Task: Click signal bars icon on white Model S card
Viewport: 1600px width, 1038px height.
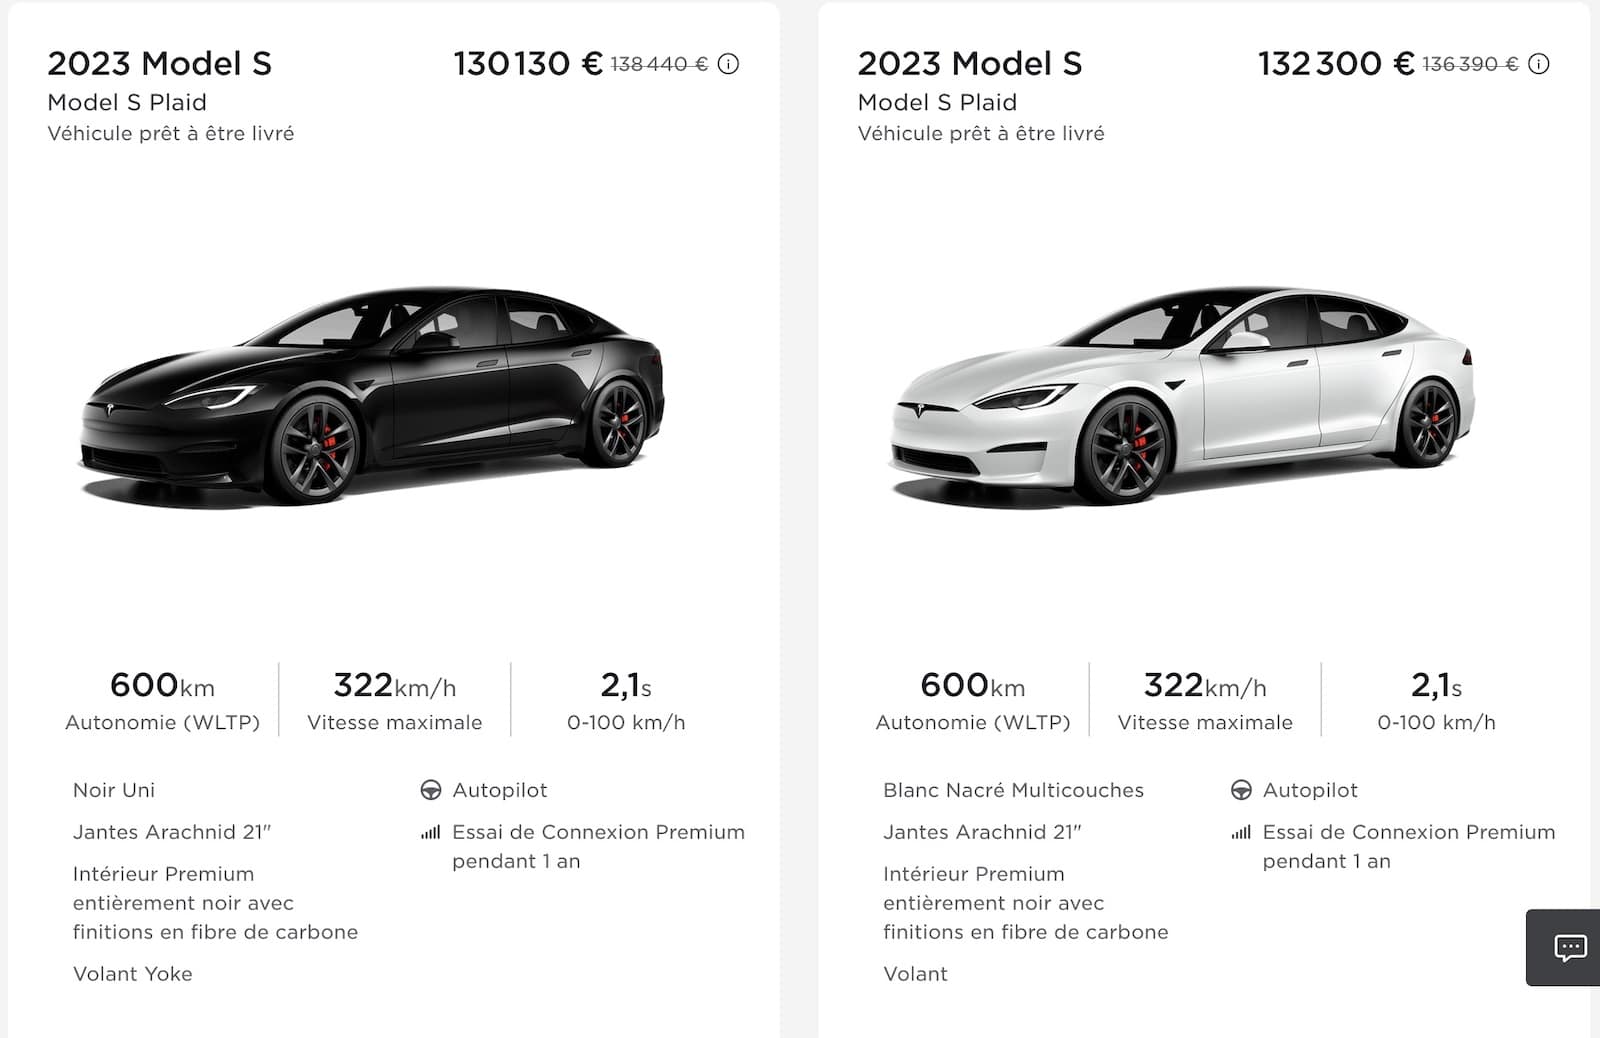Action: click(1241, 832)
